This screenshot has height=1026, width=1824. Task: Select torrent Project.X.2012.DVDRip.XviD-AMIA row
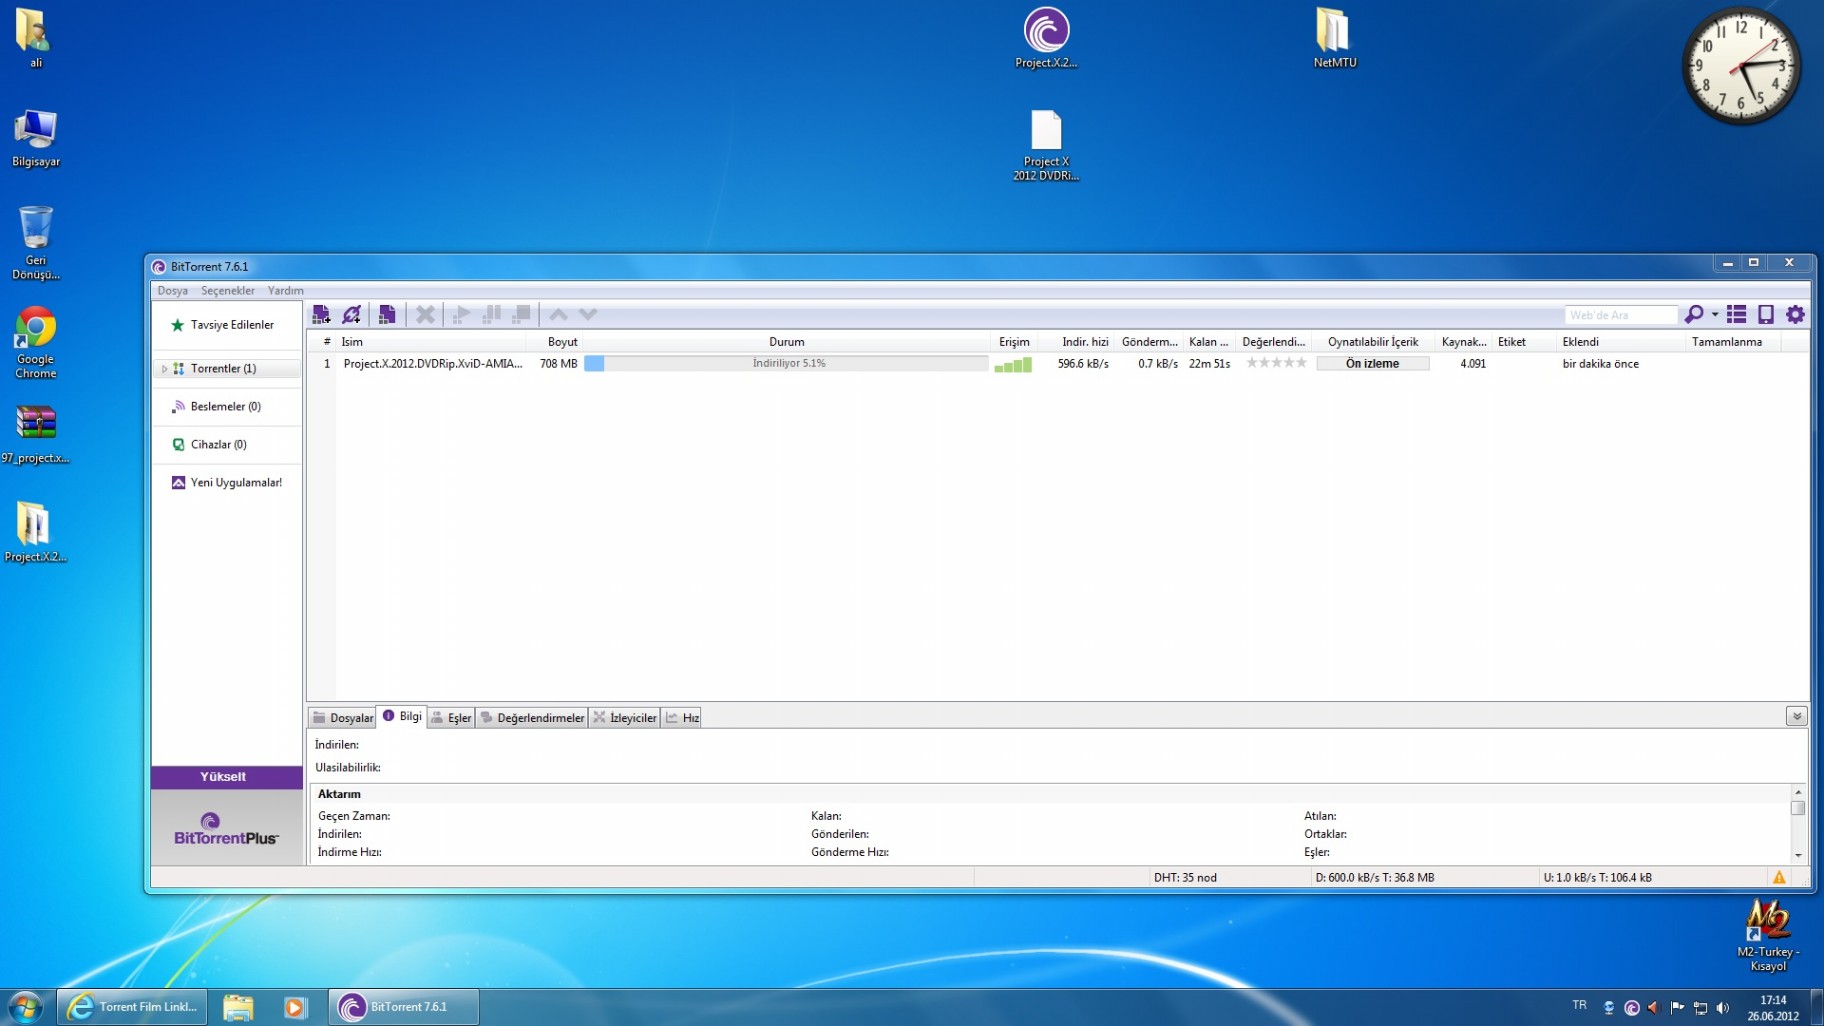pos(1057,364)
